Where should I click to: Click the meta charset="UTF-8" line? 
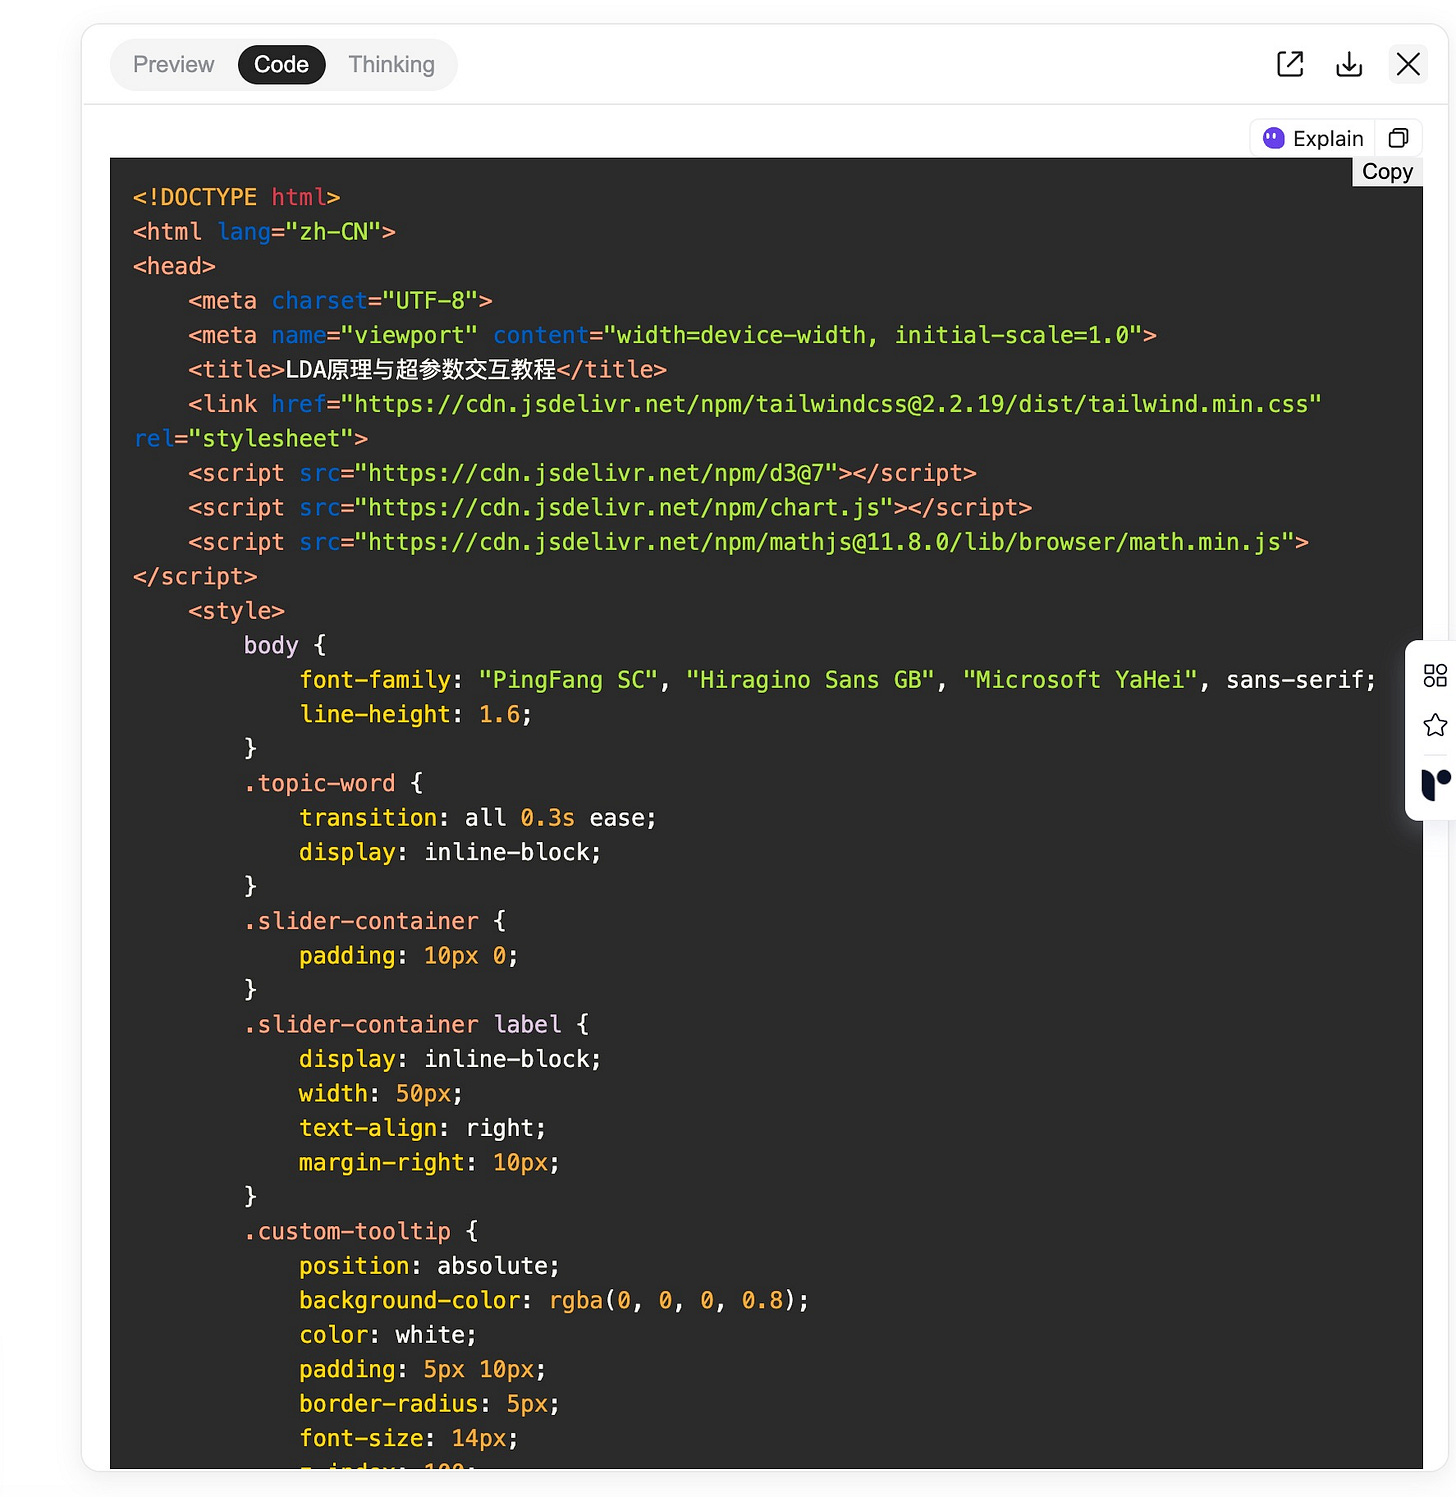point(340,301)
